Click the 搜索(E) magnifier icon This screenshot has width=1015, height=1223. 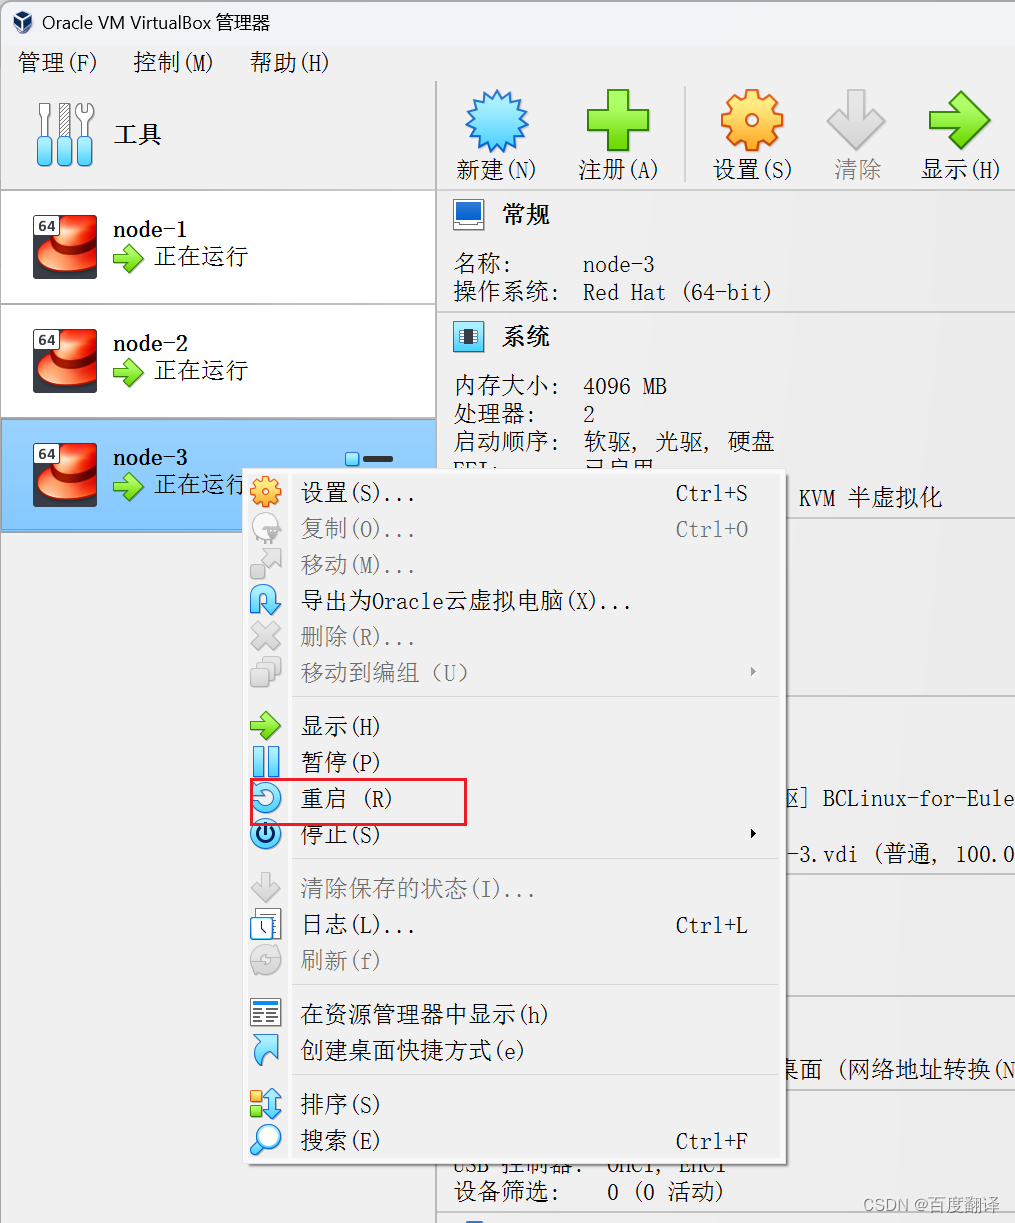(x=266, y=1140)
